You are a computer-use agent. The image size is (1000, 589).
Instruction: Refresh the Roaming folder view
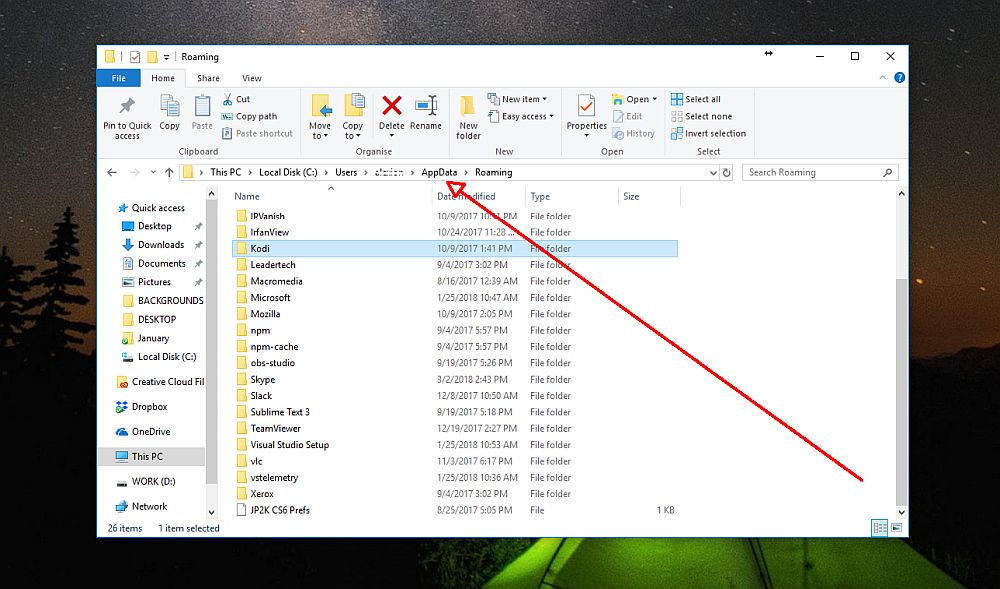click(x=726, y=173)
